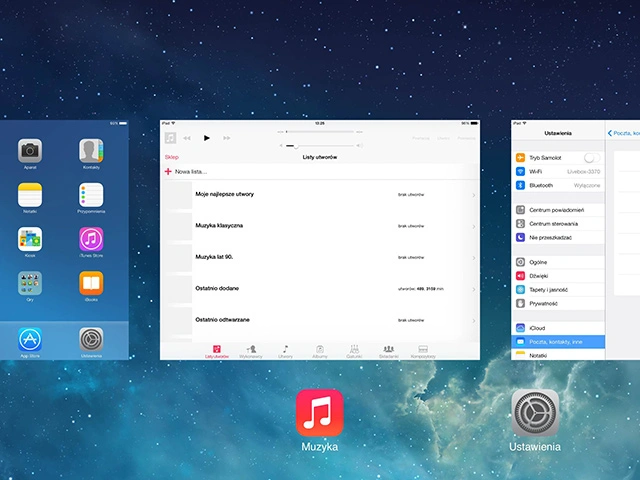Click the plus icon beside Nowa lista

click(x=168, y=171)
